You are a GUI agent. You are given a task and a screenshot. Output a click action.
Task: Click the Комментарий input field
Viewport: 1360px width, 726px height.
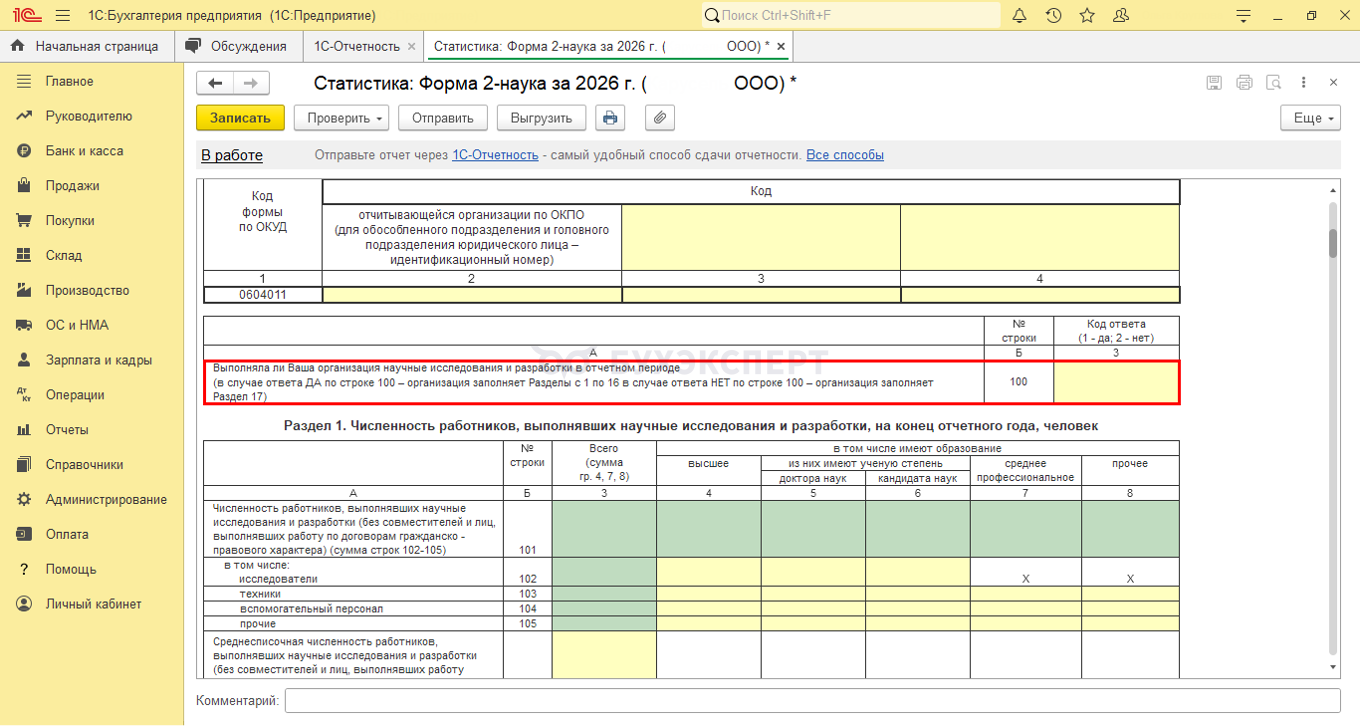(x=812, y=700)
